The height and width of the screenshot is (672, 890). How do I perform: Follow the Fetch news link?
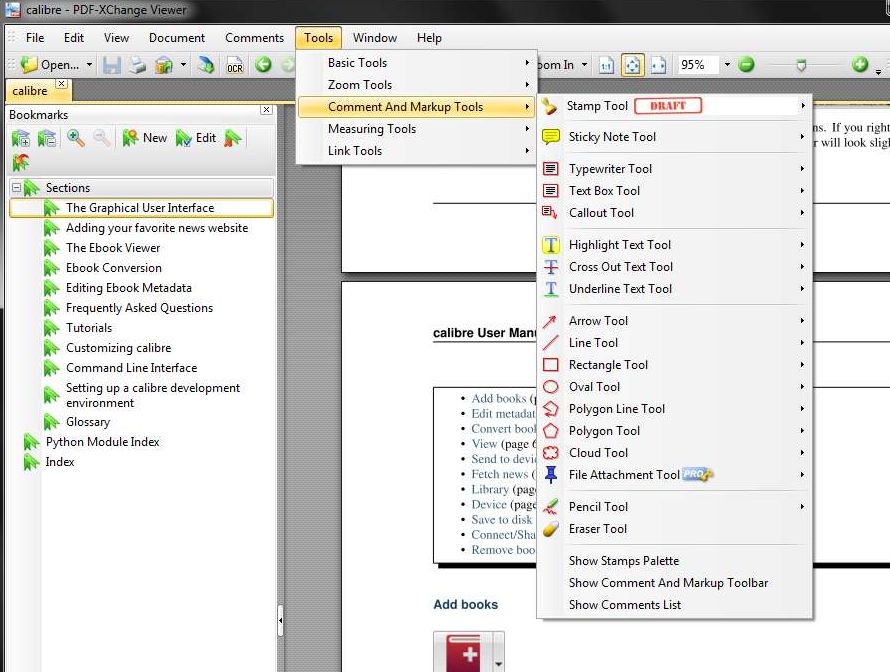pyautogui.click(x=499, y=474)
